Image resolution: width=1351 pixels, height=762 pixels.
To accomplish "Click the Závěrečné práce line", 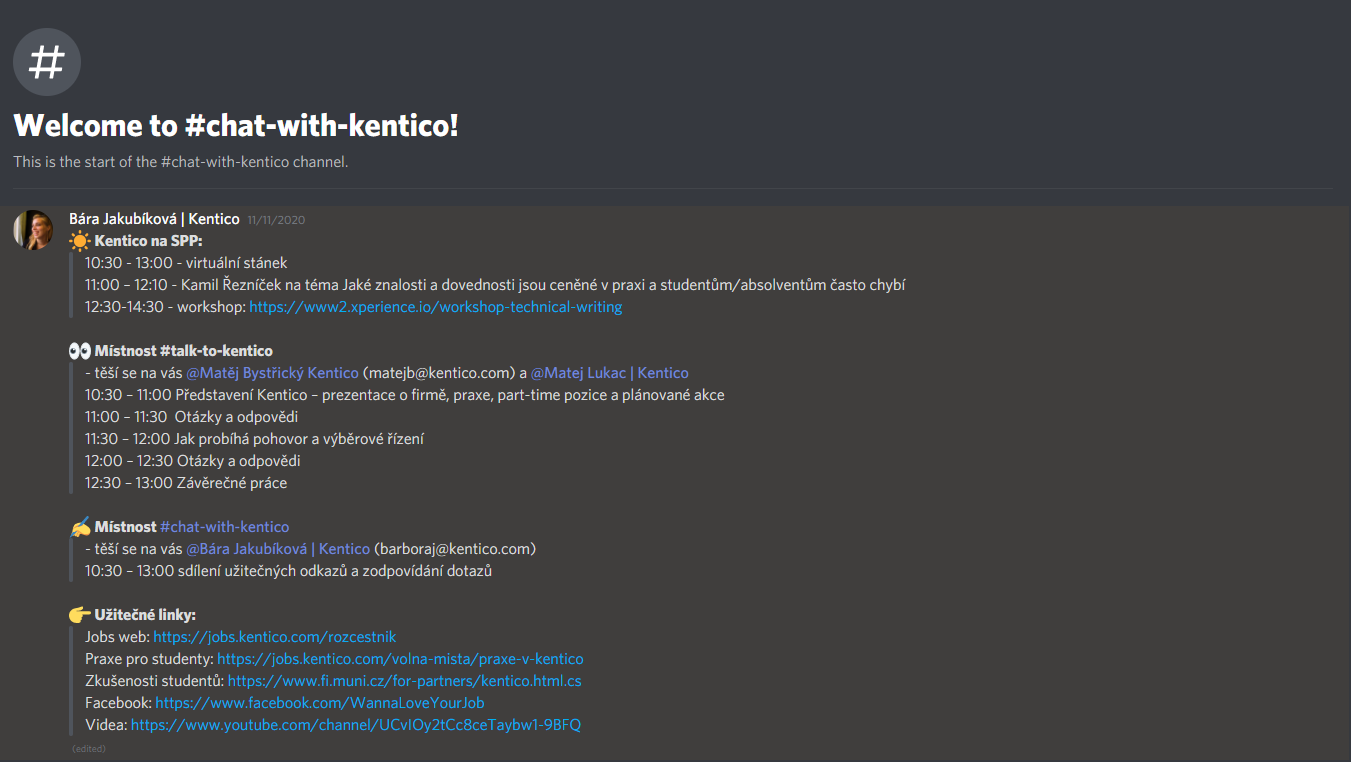I will point(186,483).
